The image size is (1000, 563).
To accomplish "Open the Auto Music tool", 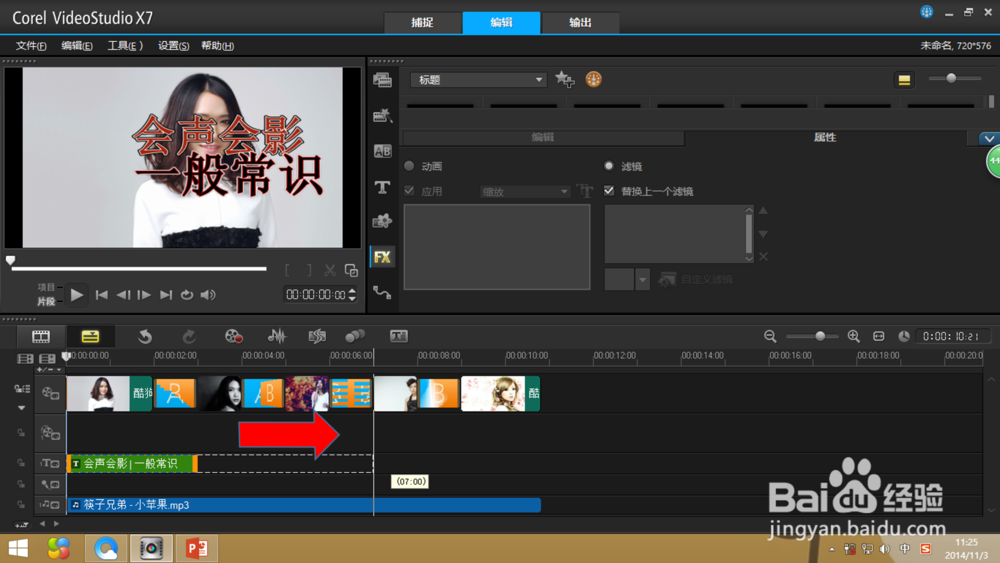I will [317, 336].
